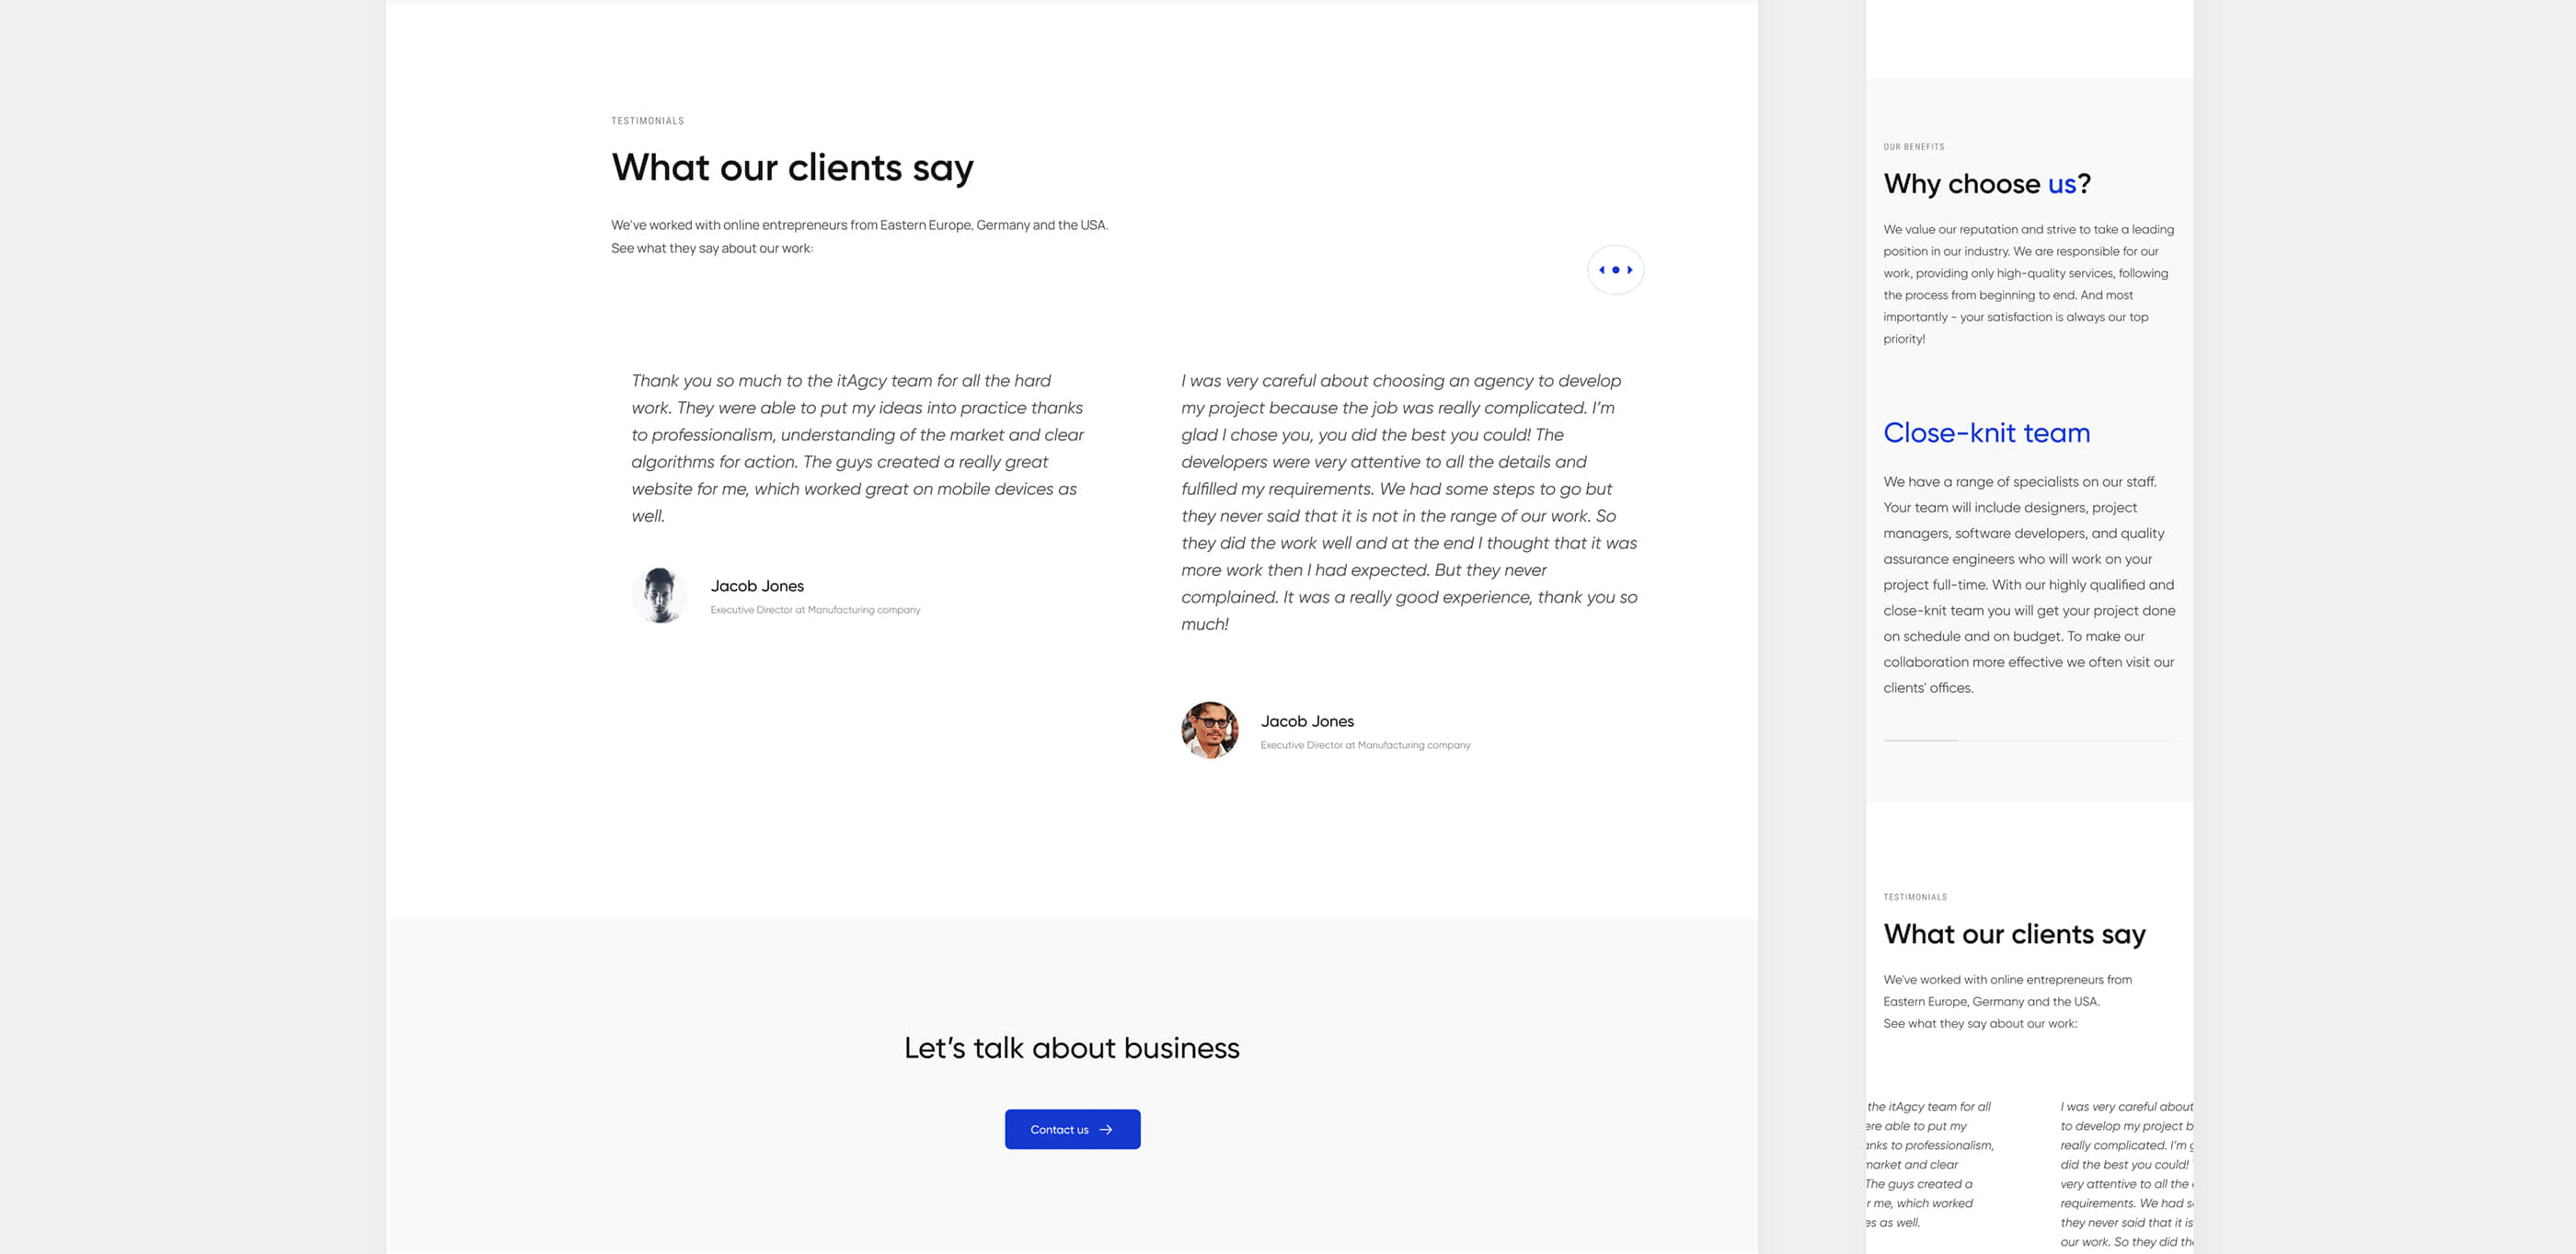Click the center dot in slider control
This screenshot has height=1254, width=2576.
pyautogui.click(x=1615, y=270)
